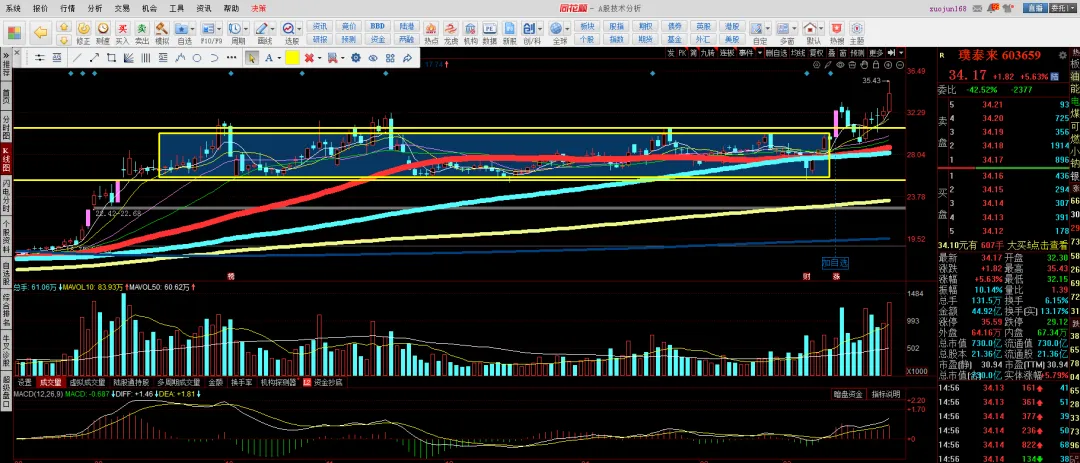Click the trash icon above the chart
Screen dimensions: 1080x463
(852, 65)
